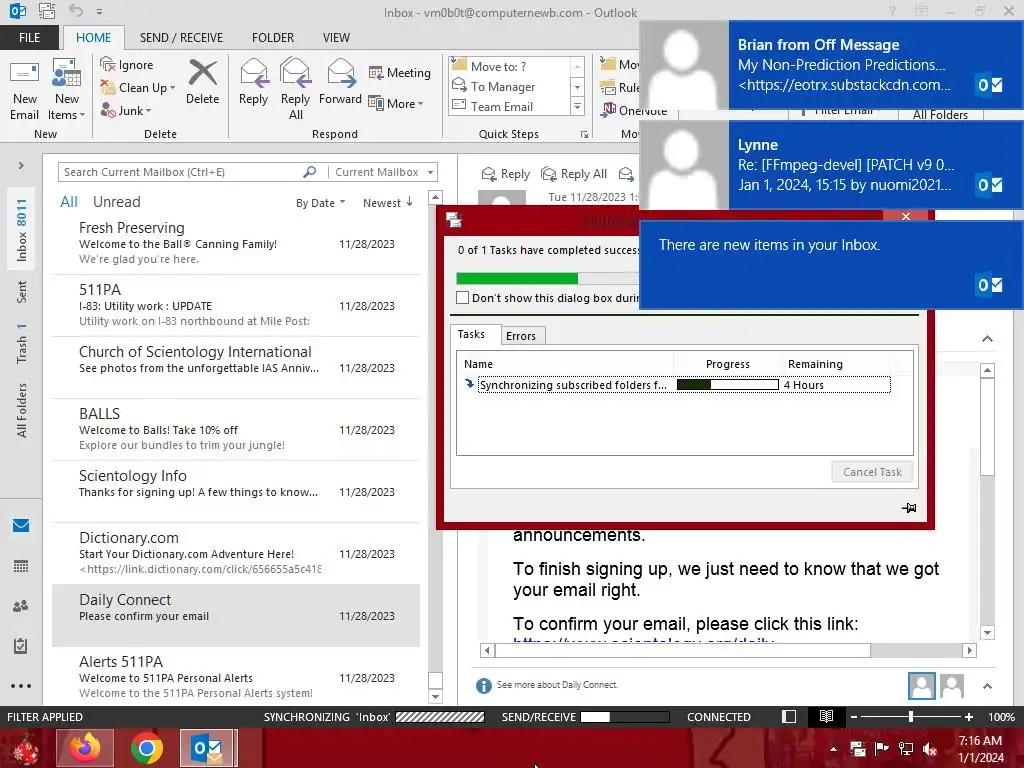Open Google Chrome from the taskbar

click(146, 748)
